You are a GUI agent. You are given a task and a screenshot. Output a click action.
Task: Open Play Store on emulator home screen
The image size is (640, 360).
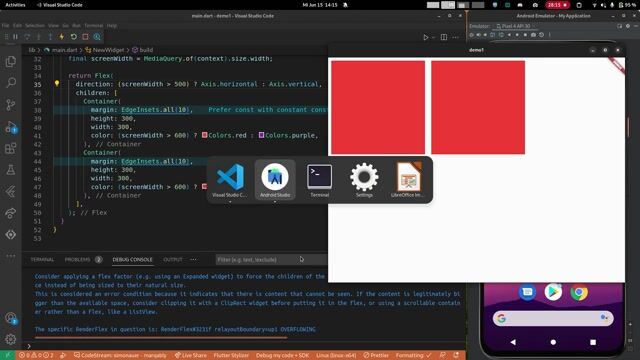553,292
